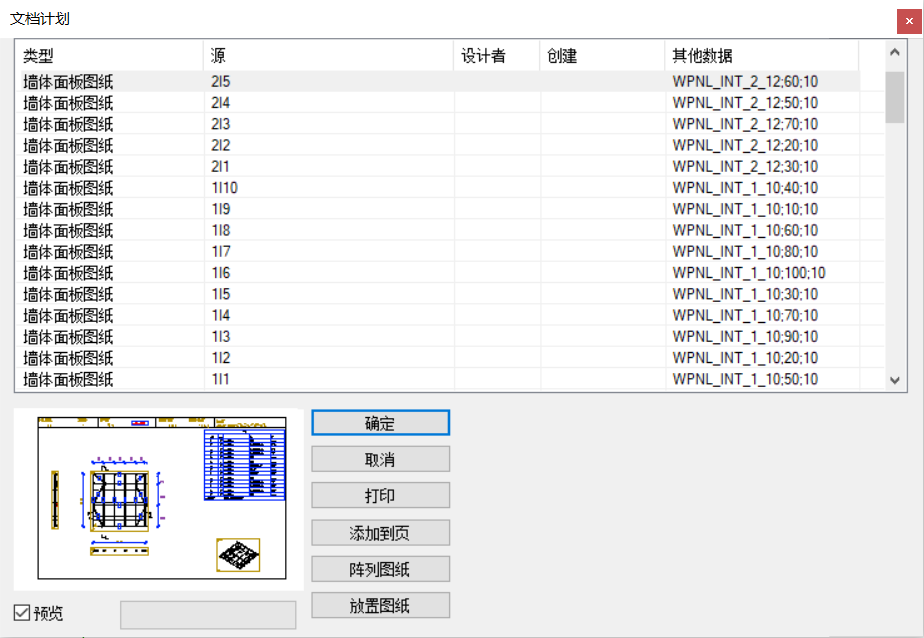Click the 放置图纸 button
924x638 pixels.
pos(380,606)
